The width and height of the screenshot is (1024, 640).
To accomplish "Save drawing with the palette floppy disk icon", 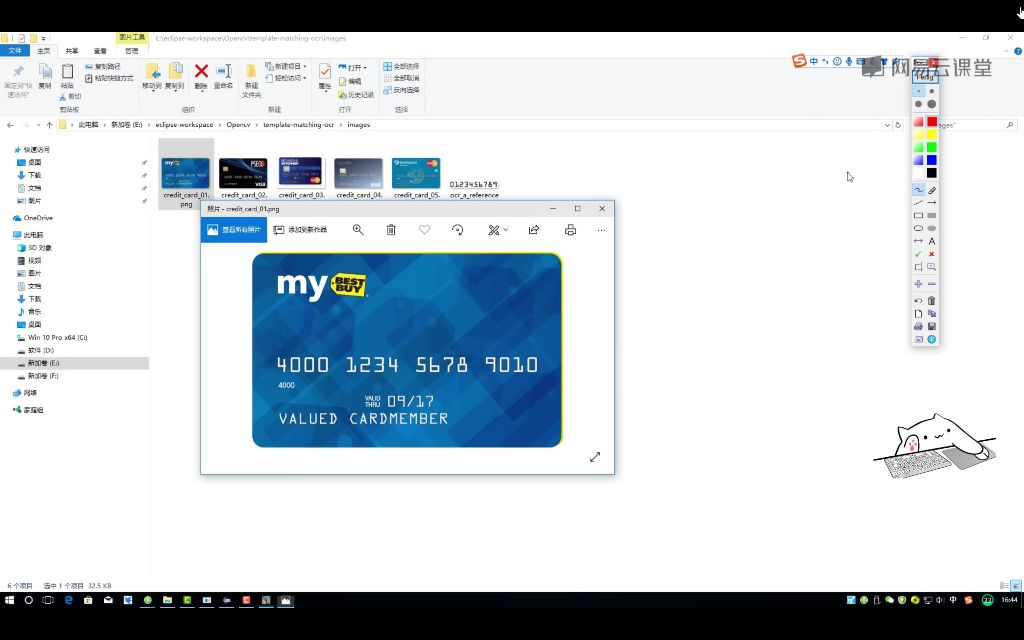I will pos(932,326).
